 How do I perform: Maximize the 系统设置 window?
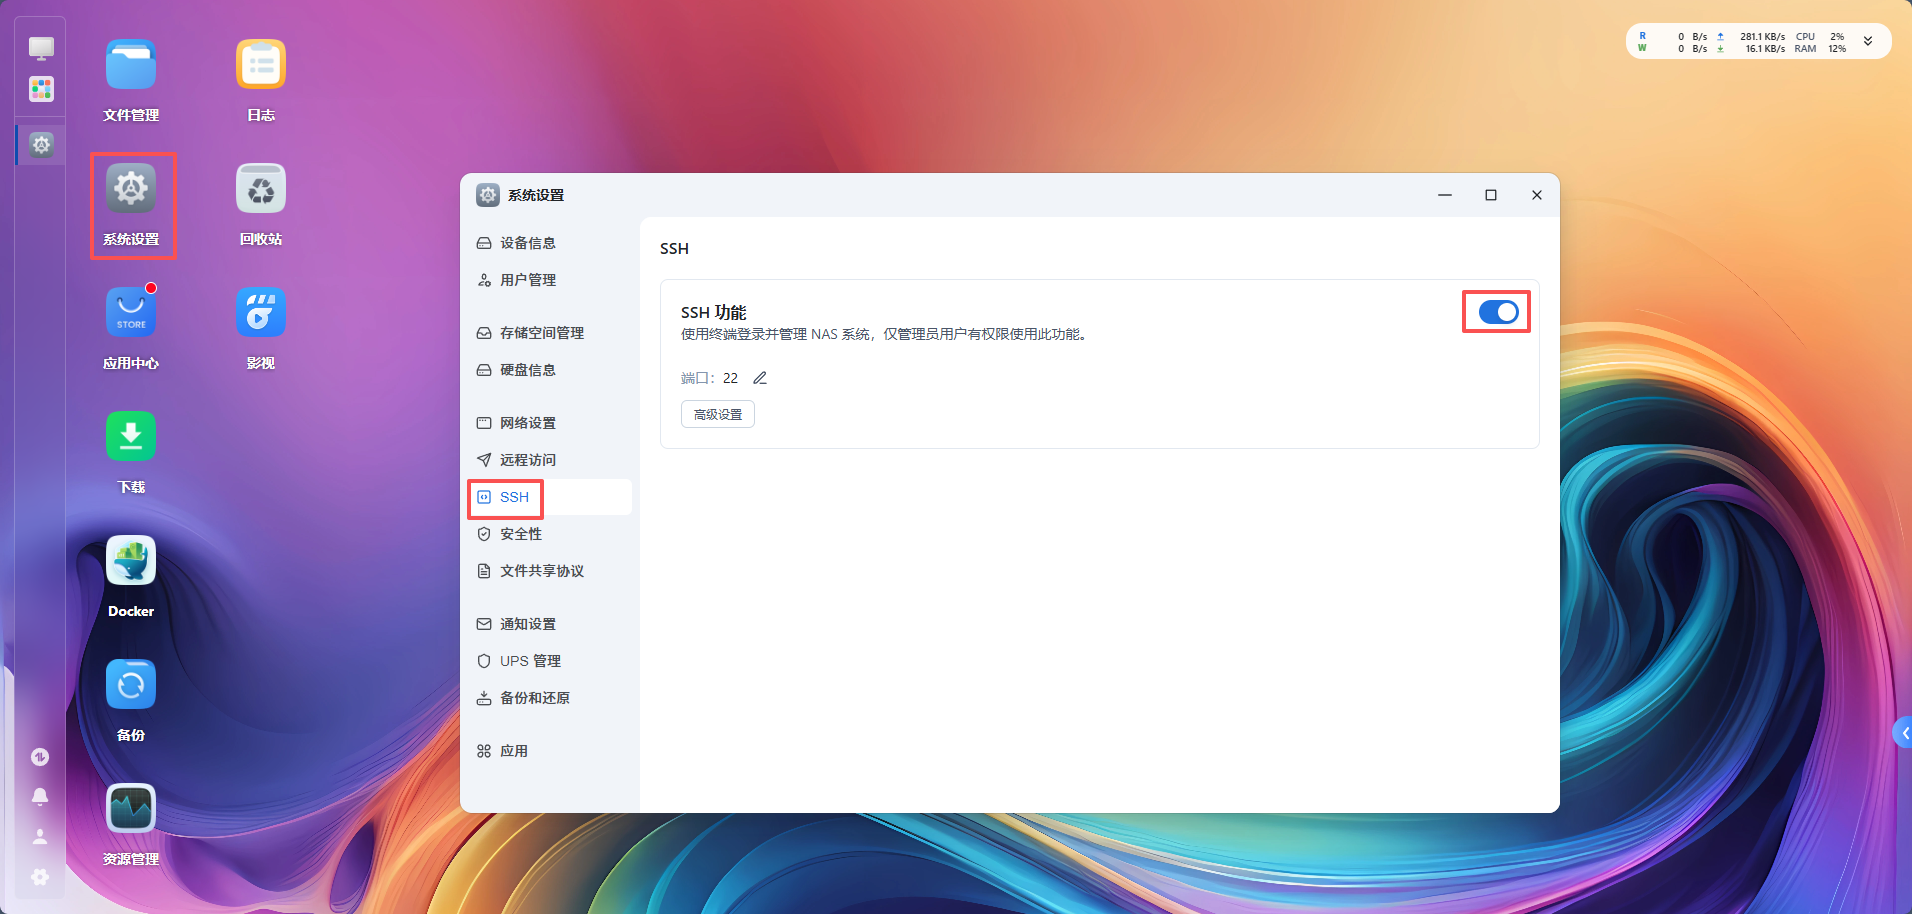click(1490, 195)
